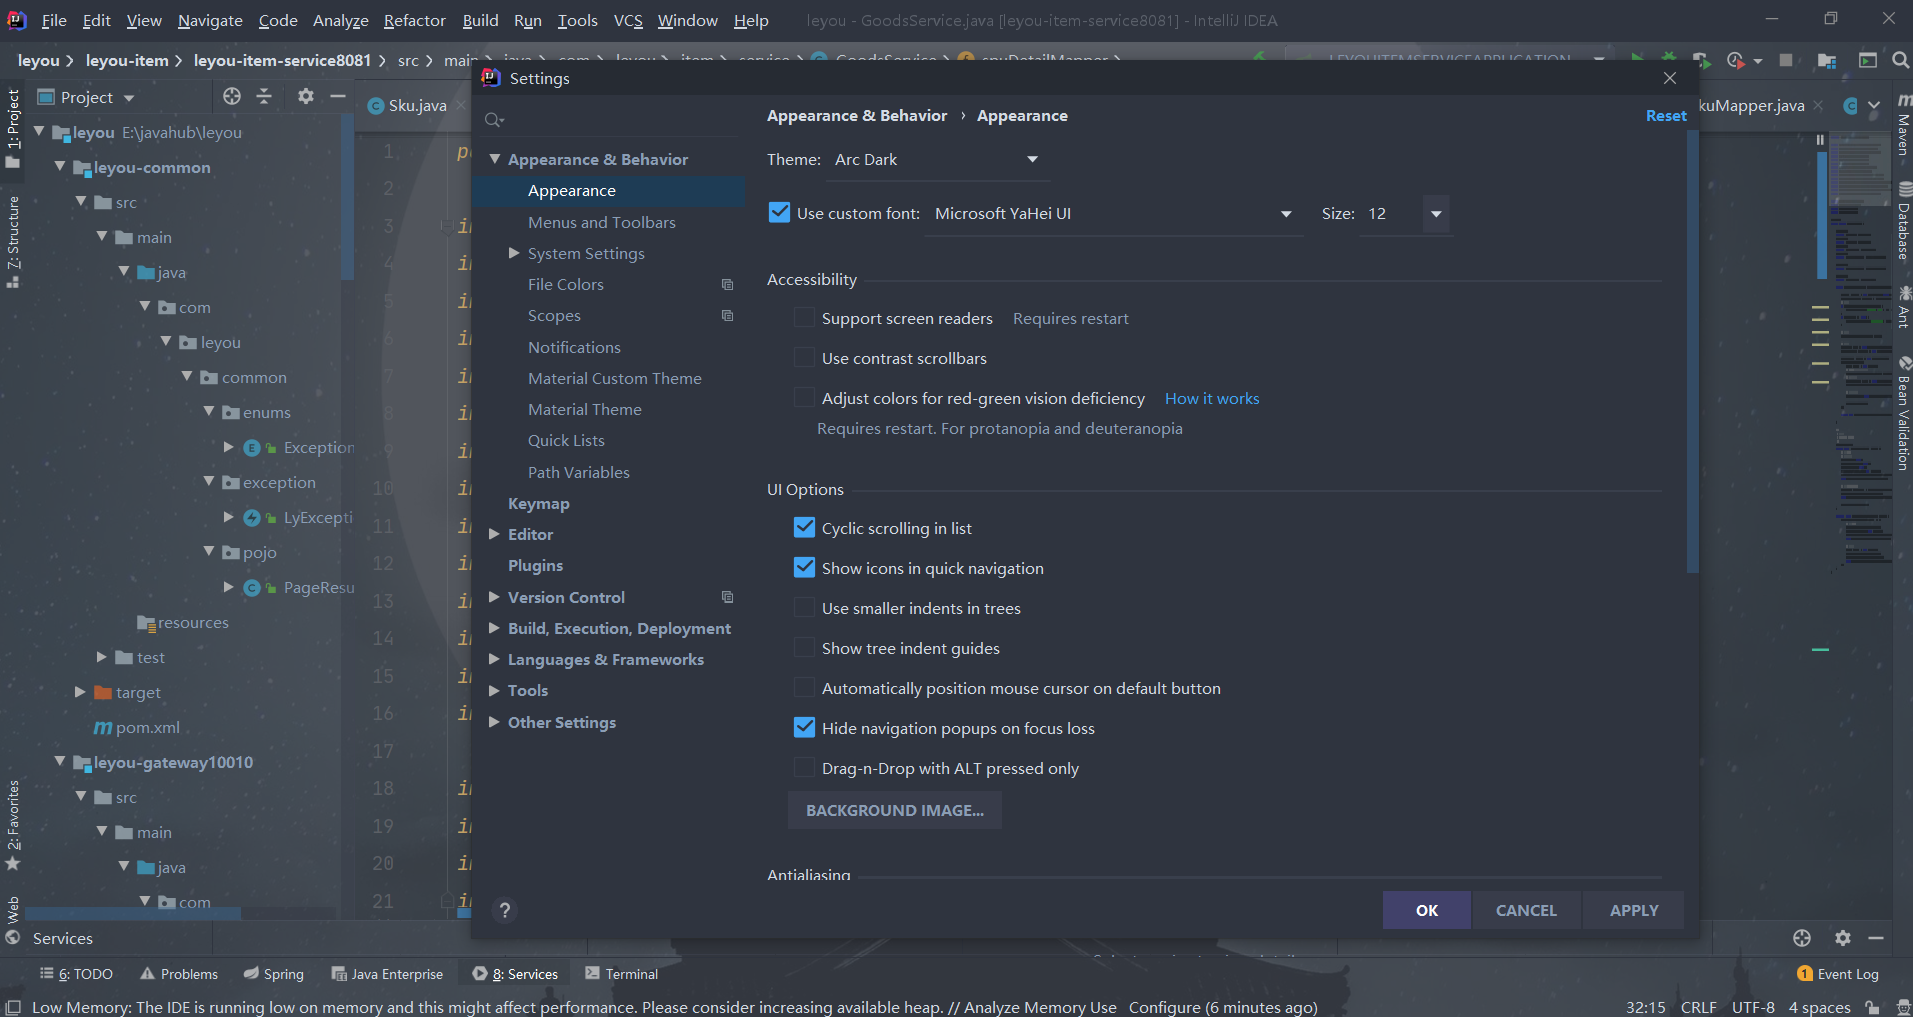The image size is (1913, 1017).
Task: Collapse Appearance & Behavior section arrow
Action: click(x=494, y=159)
